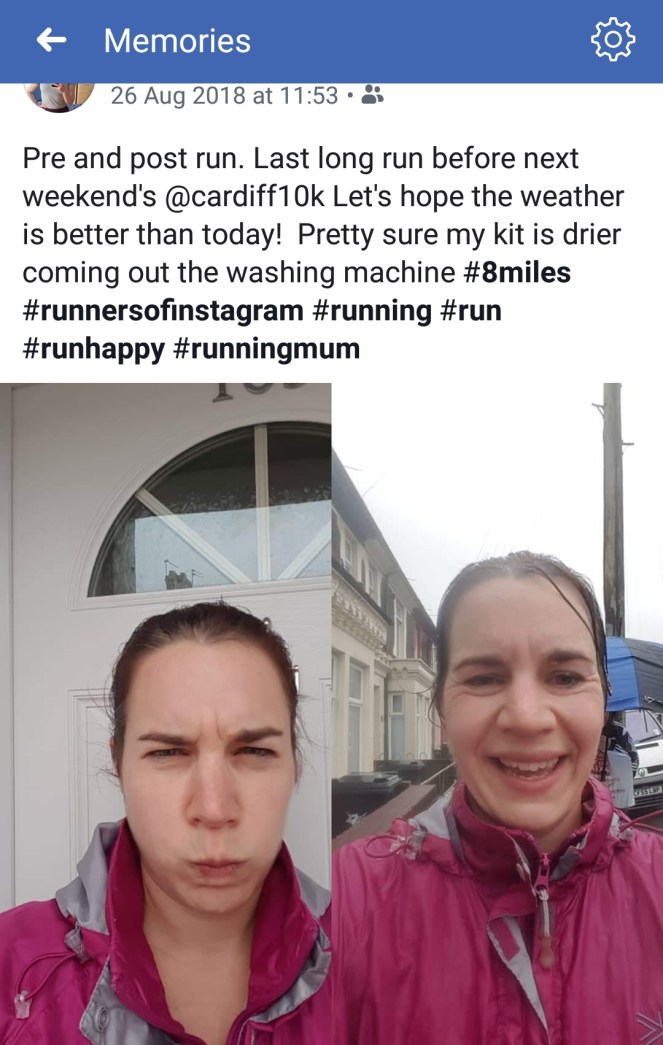Open the #runnersofinstagram hashtag

[163, 311]
